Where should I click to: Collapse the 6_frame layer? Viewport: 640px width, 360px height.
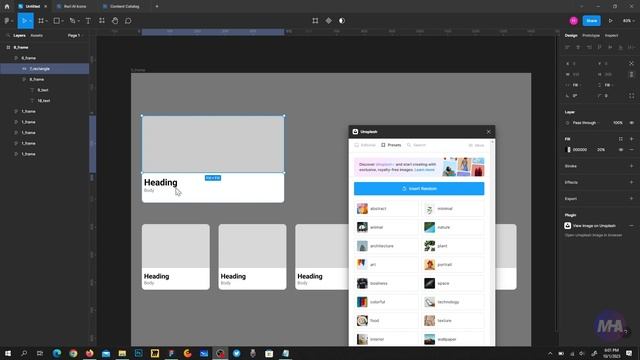pos(16,58)
